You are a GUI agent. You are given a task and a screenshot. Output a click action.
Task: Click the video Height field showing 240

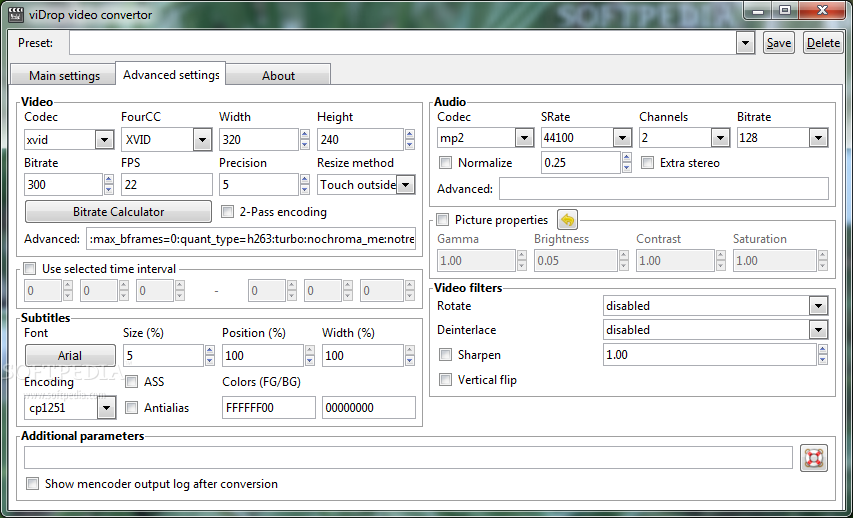360,140
